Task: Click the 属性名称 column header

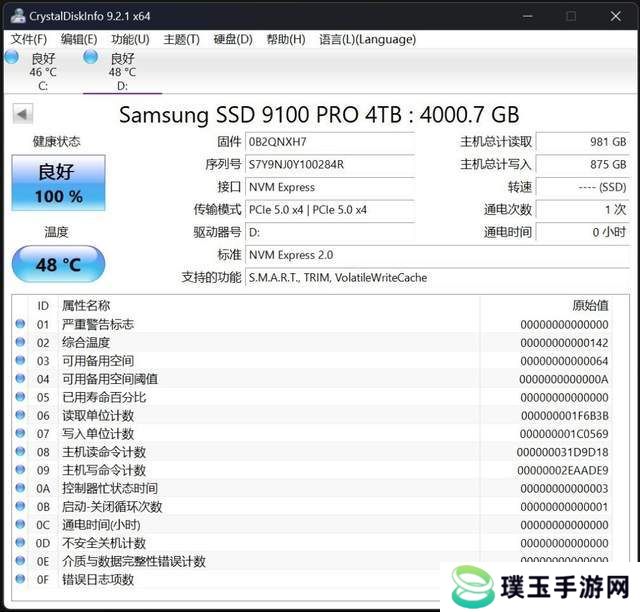Action: click(86, 306)
